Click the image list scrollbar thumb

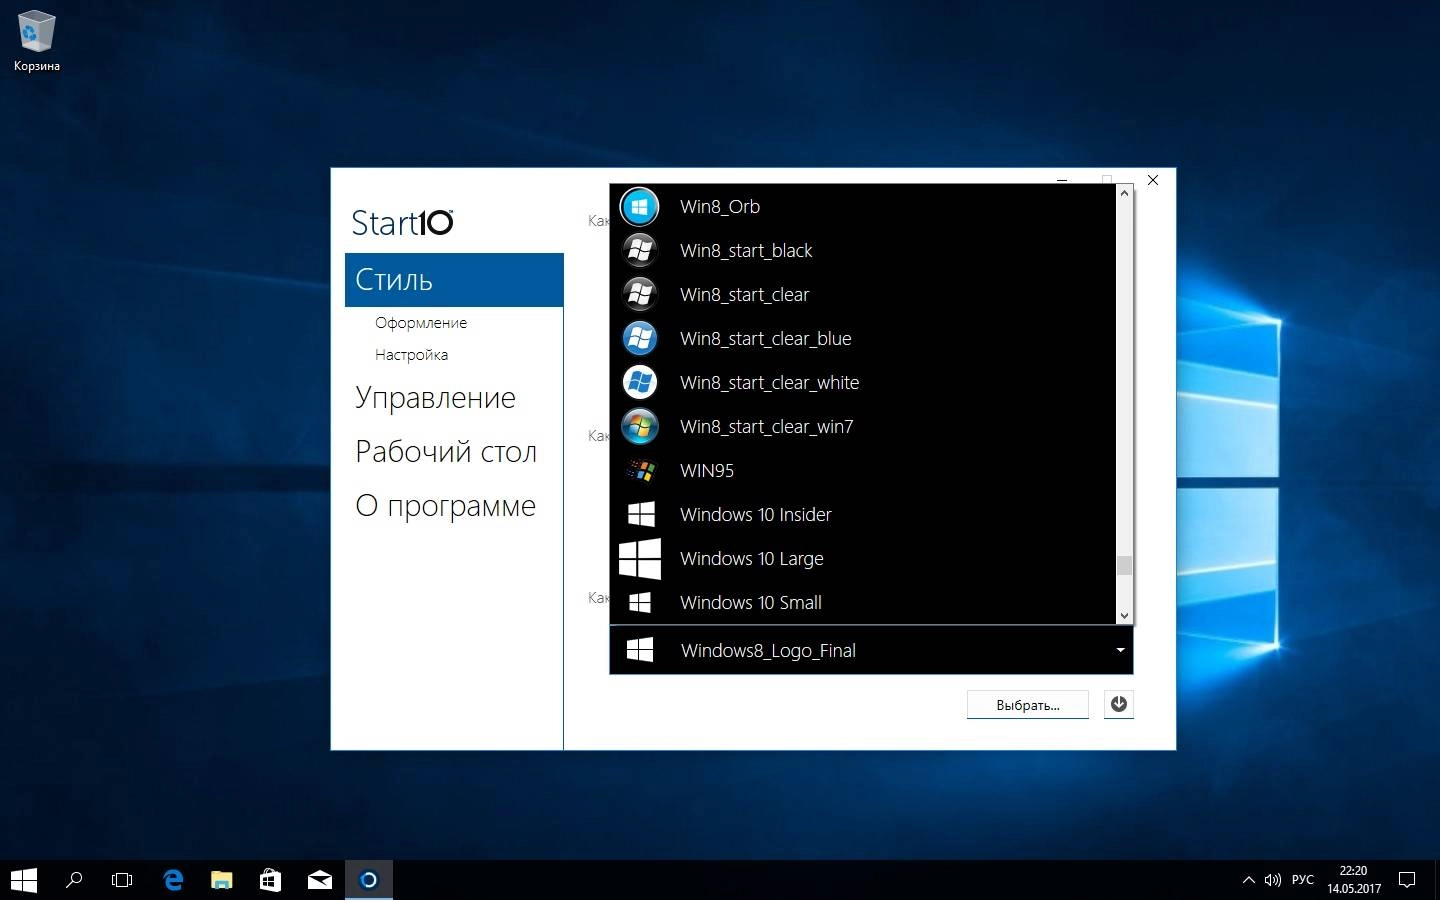pos(1124,566)
